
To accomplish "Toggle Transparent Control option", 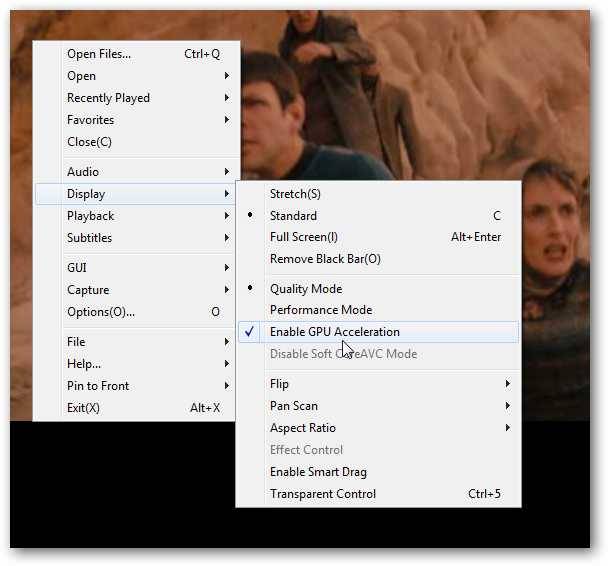I will (378, 494).
